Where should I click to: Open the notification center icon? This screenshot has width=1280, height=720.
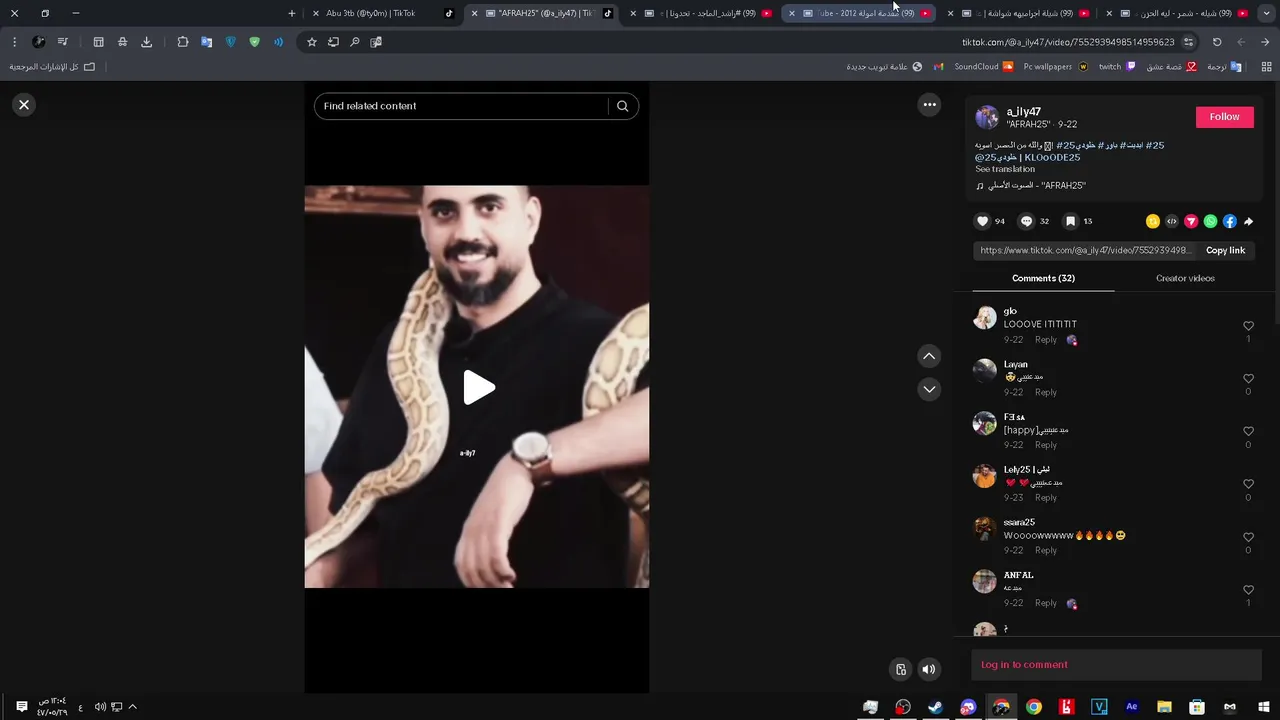tap(22, 707)
